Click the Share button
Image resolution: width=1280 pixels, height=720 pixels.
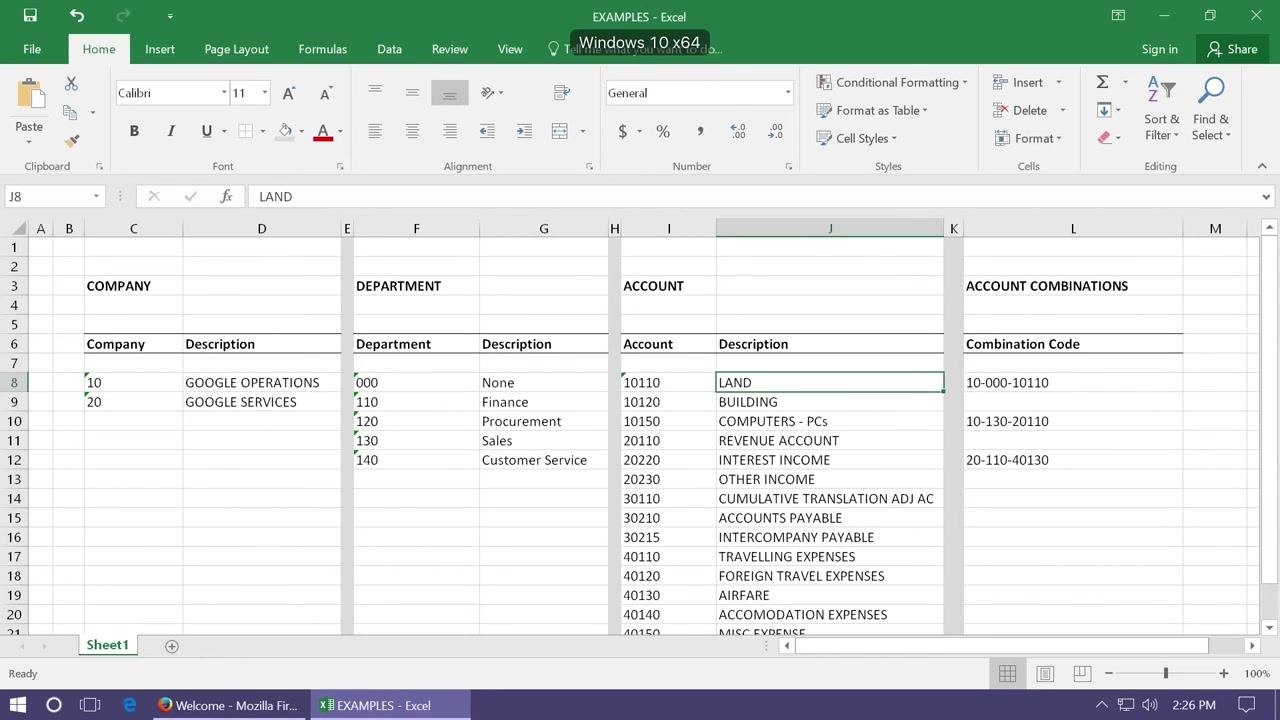pos(1232,49)
